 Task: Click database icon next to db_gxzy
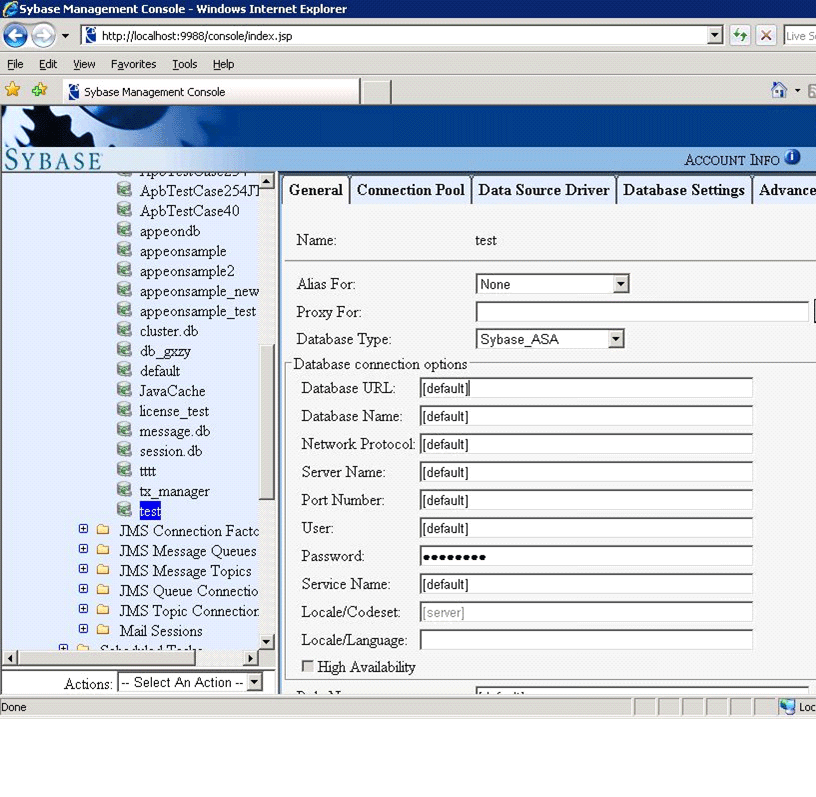point(124,349)
